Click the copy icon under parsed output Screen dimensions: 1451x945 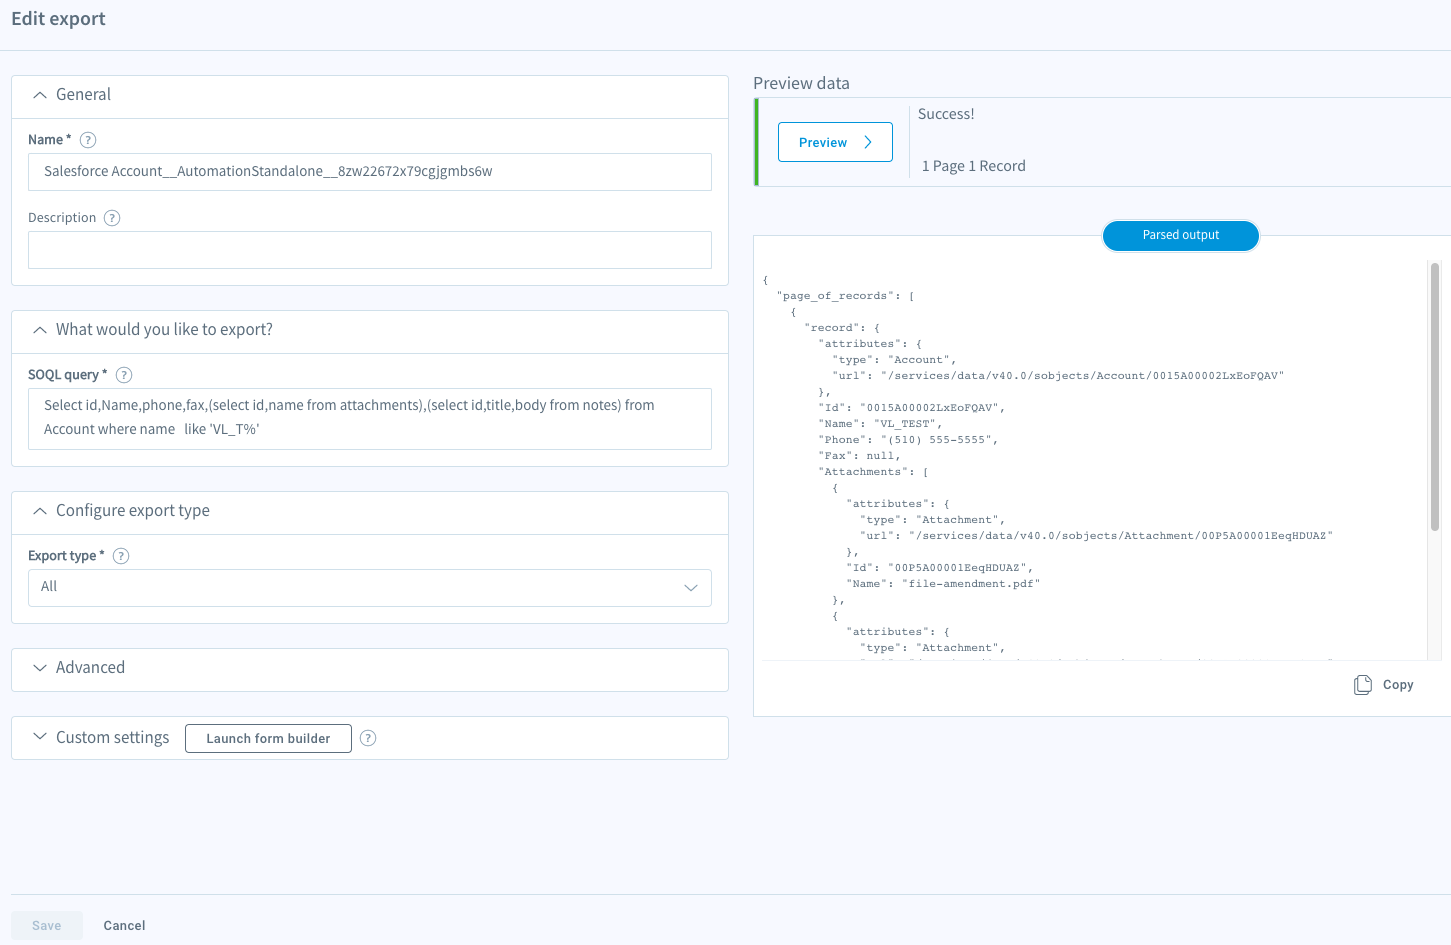(1362, 685)
